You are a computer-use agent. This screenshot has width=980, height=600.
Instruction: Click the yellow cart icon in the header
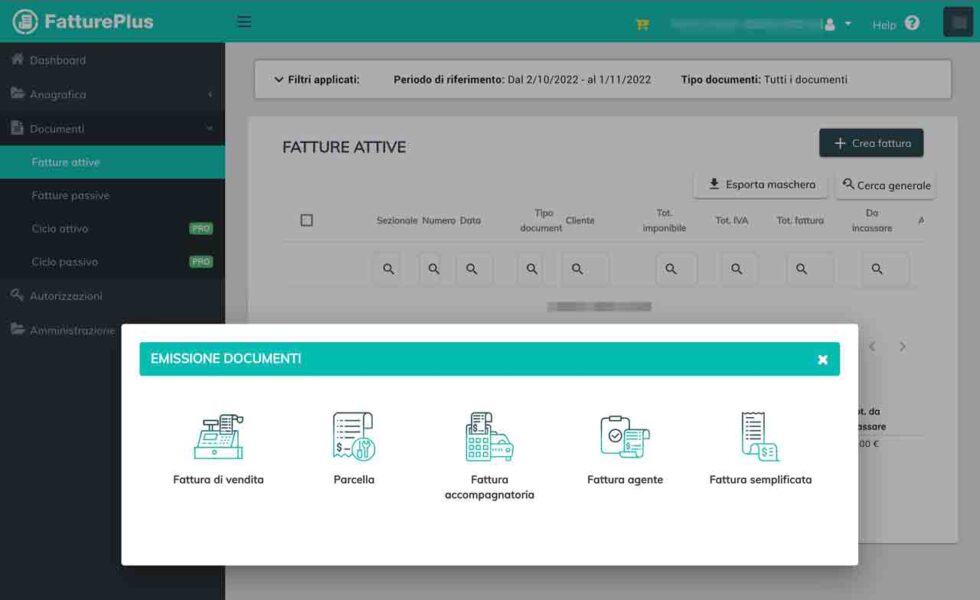point(641,24)
